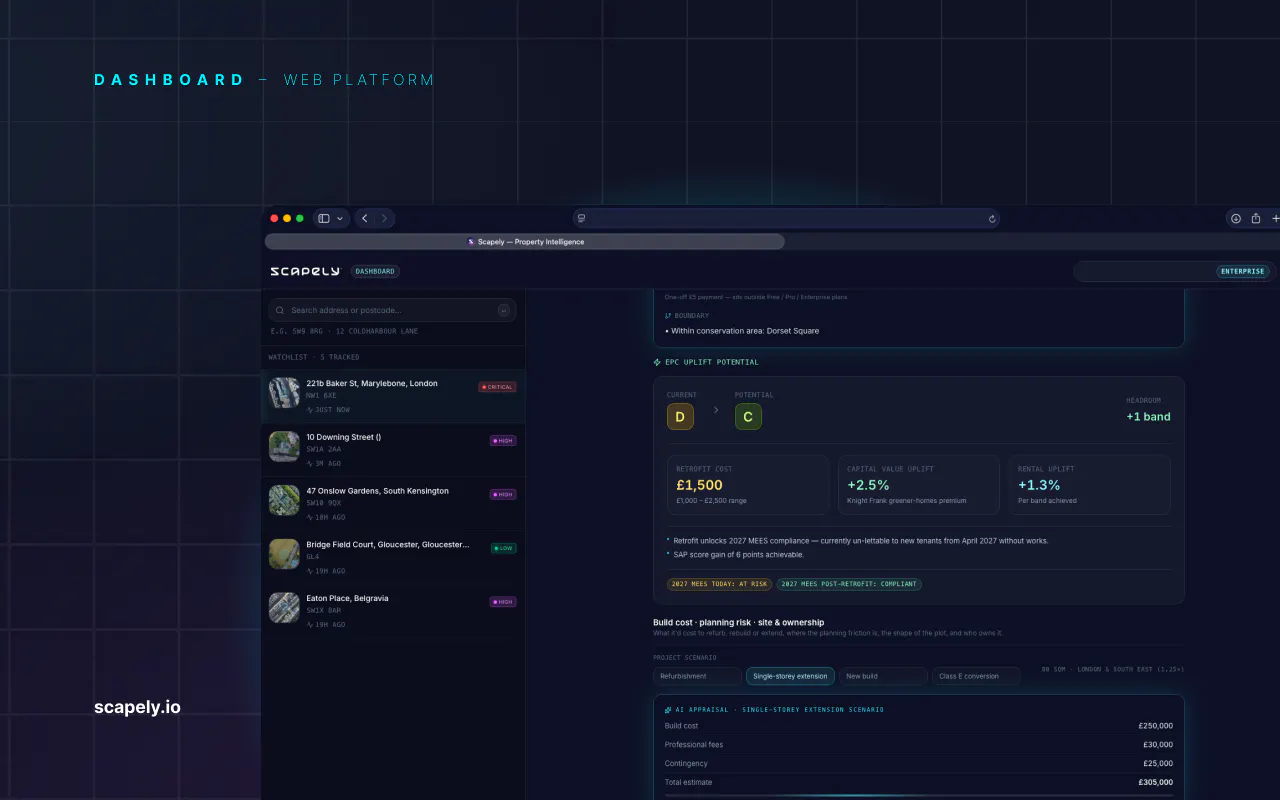
Task: Click the +1 band headroom value
Action: click(1148, 416)
